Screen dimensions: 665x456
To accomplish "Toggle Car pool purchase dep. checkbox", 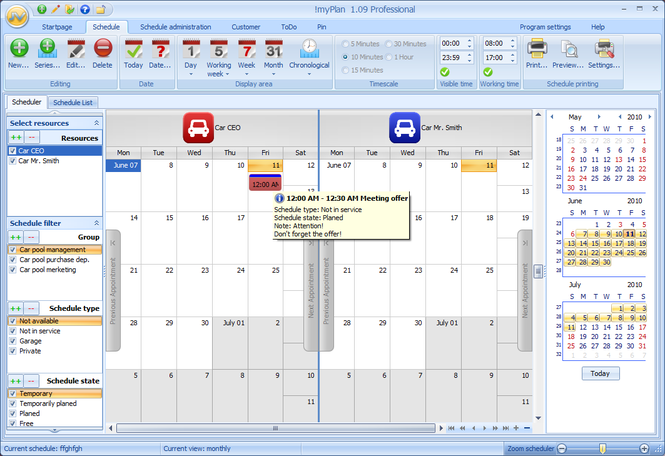I will pyautogui.click(x=13, y=260).
